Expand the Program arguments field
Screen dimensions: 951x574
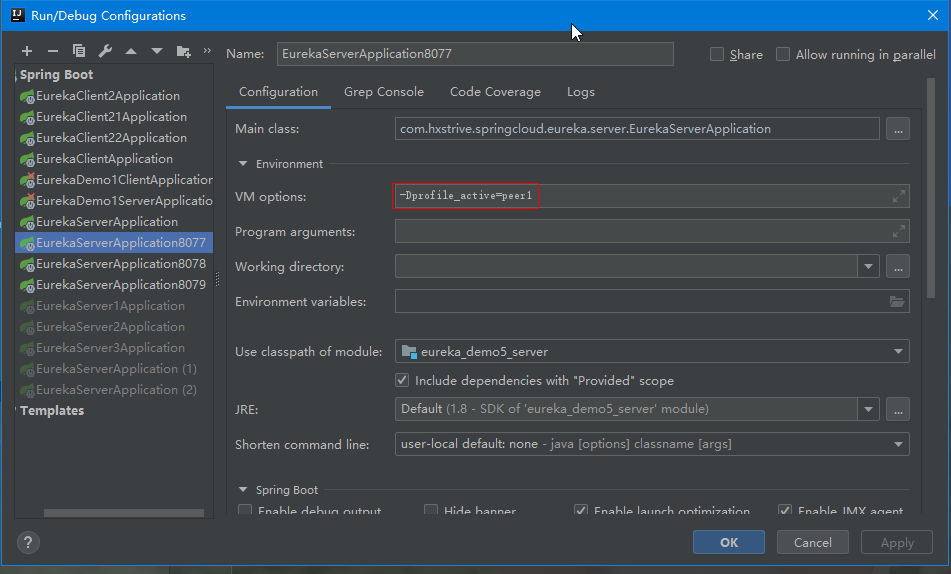[x=898, y=231]
